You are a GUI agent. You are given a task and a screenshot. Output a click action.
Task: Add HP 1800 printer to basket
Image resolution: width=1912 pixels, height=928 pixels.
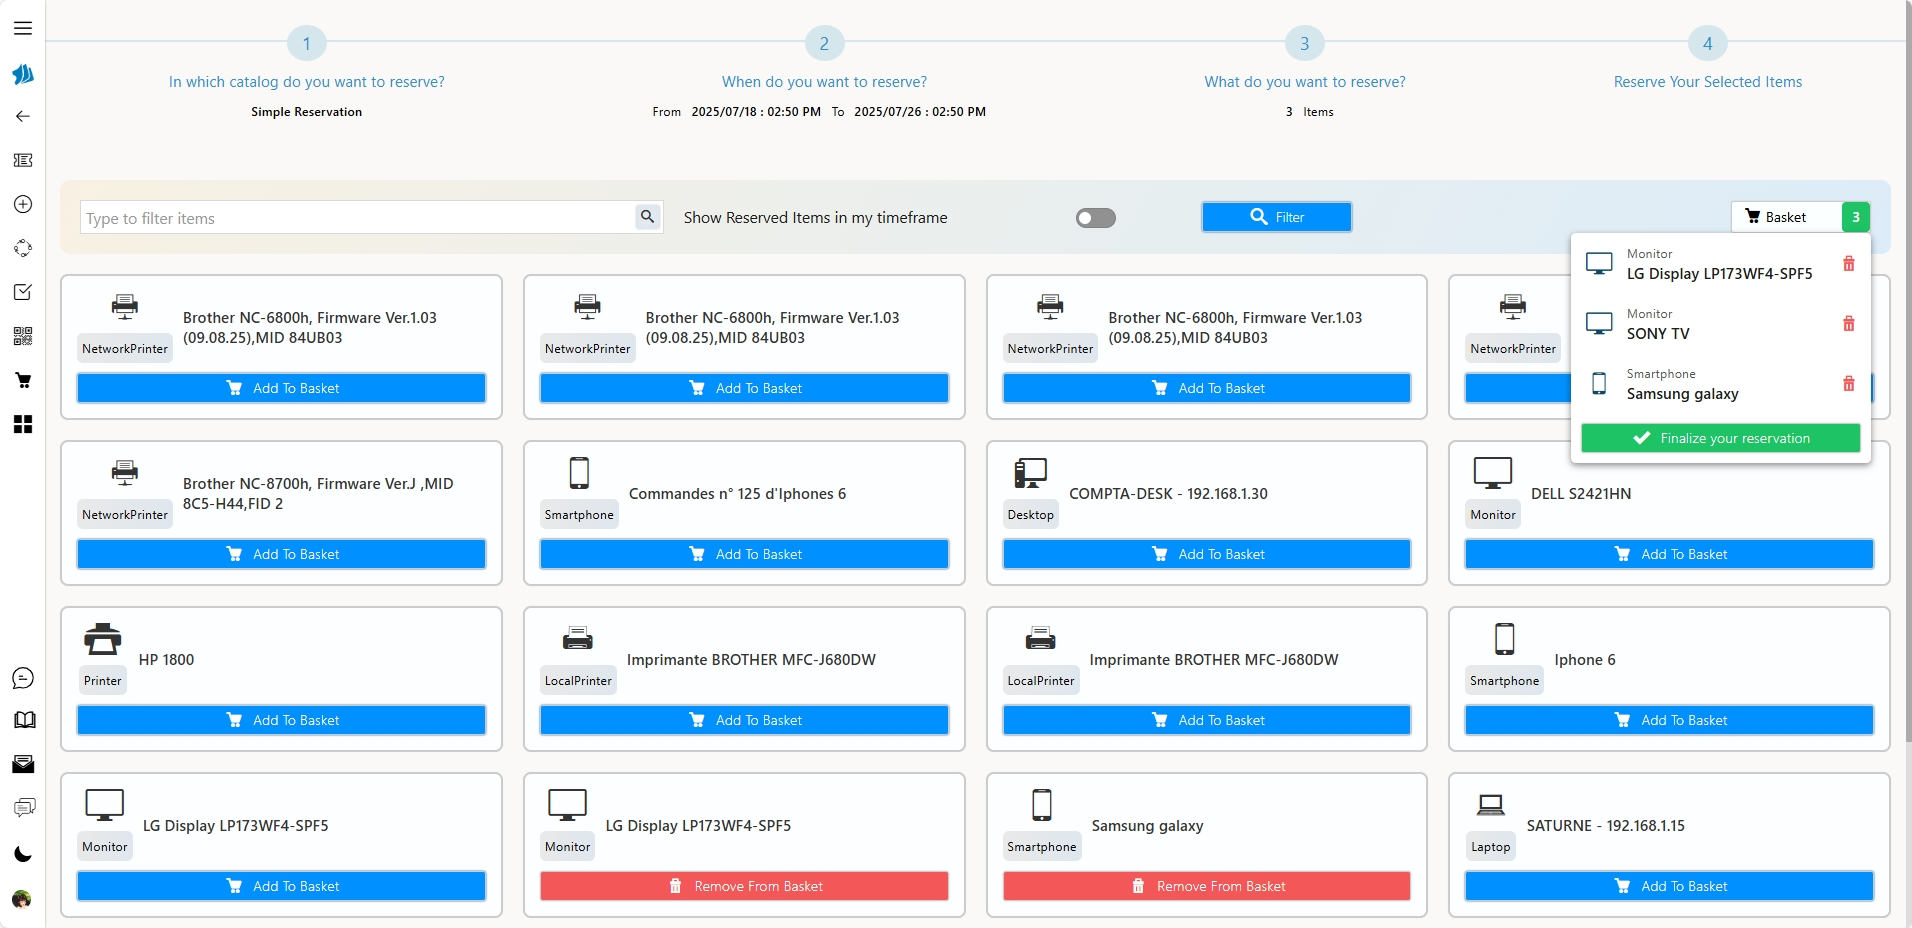(281, 720)
